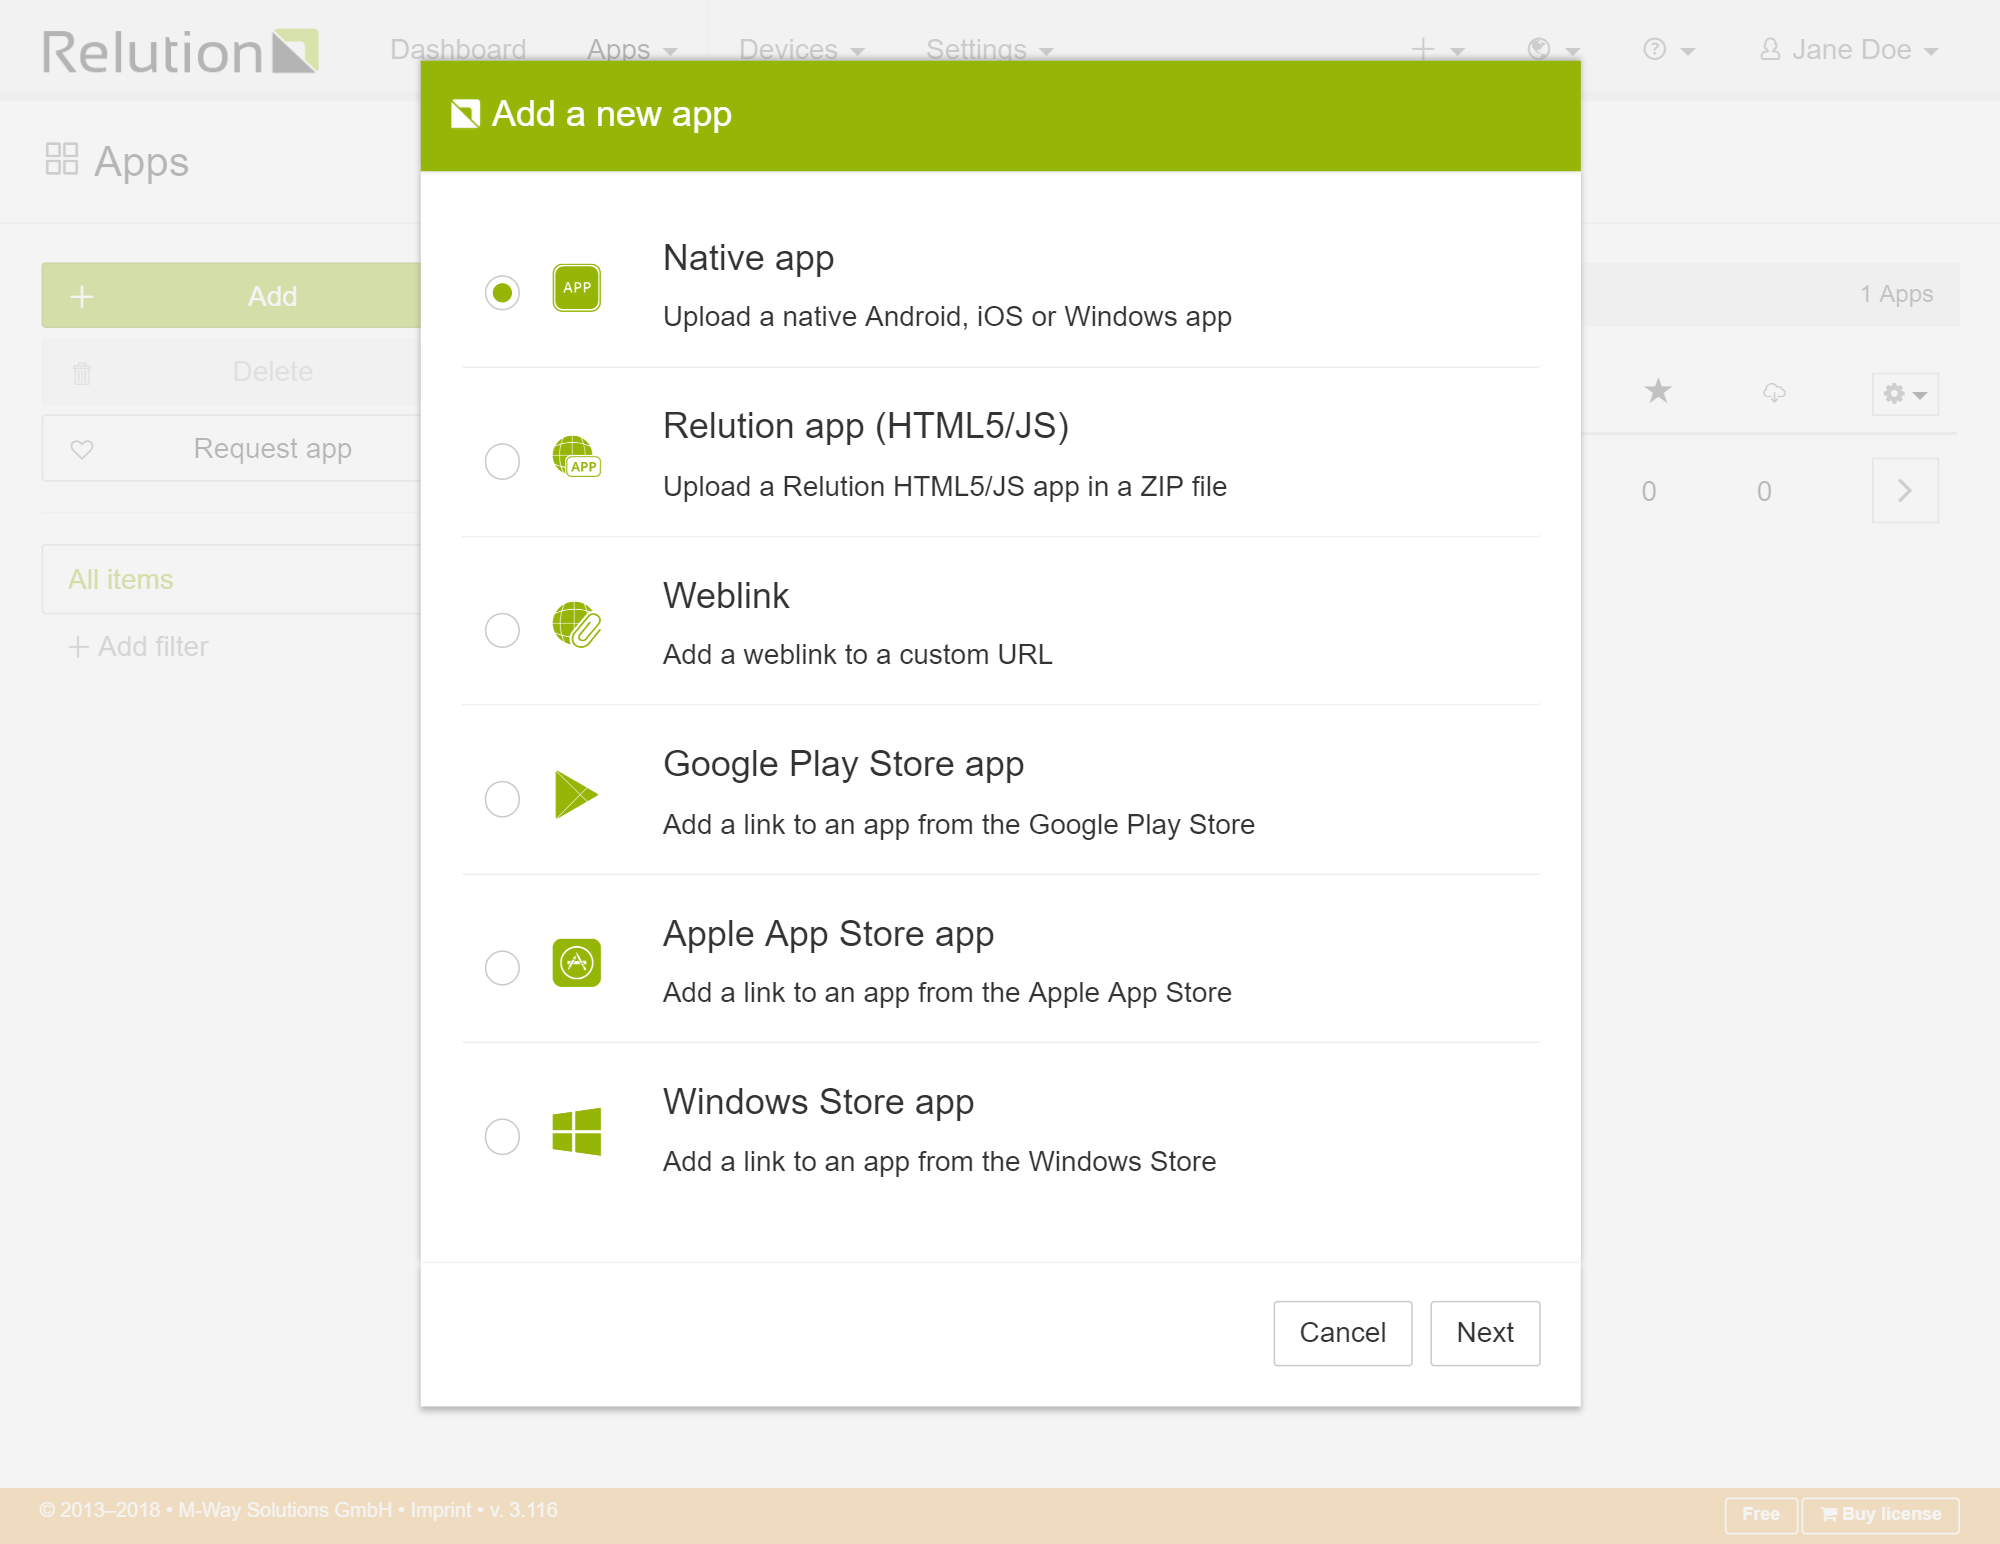Select the All items filter
Screen dimensions: 2000x1544
232,580
